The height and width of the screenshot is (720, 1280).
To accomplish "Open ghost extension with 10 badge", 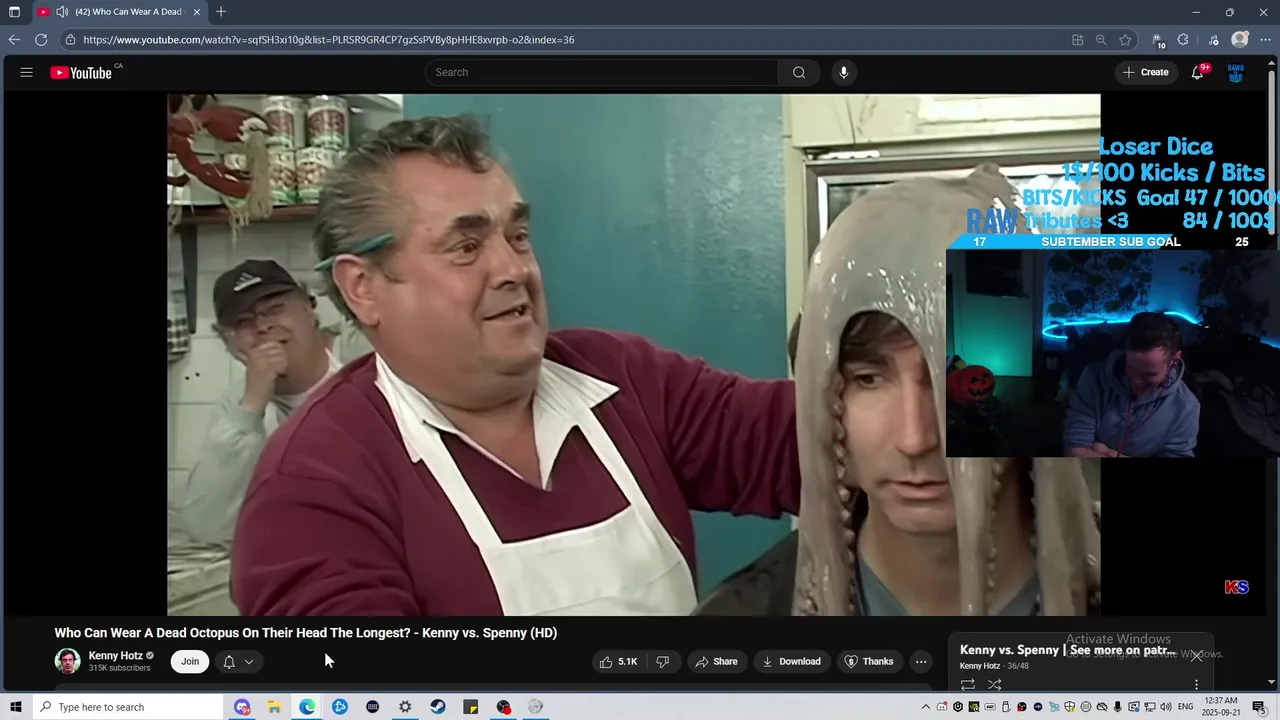I will (1158, 40).
